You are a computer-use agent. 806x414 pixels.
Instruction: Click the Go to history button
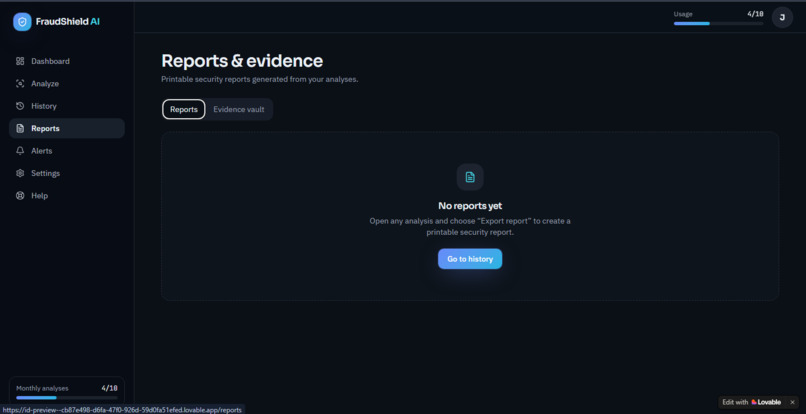(470, 259)
